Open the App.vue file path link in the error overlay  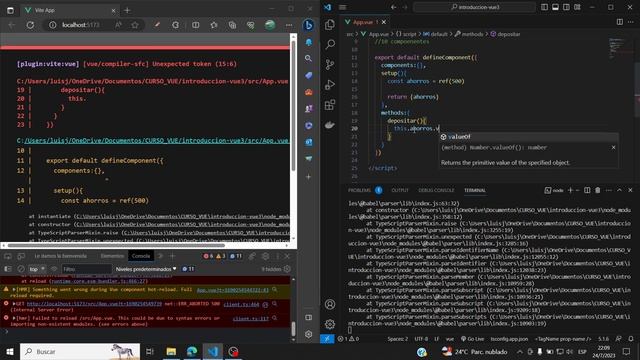click(x=156, y=140)
